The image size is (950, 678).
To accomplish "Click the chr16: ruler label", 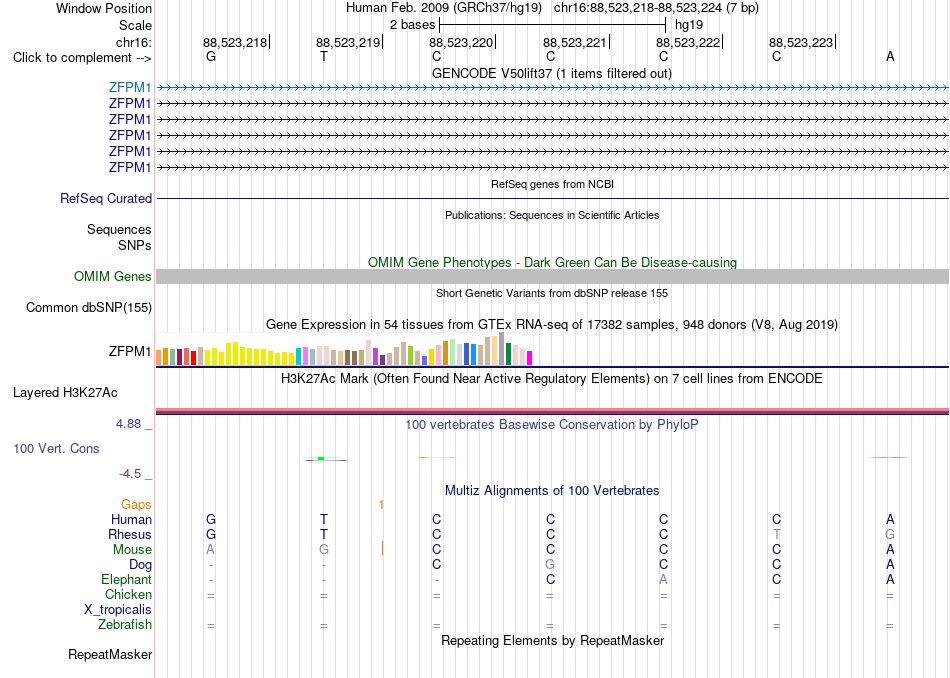I will 133,42.
